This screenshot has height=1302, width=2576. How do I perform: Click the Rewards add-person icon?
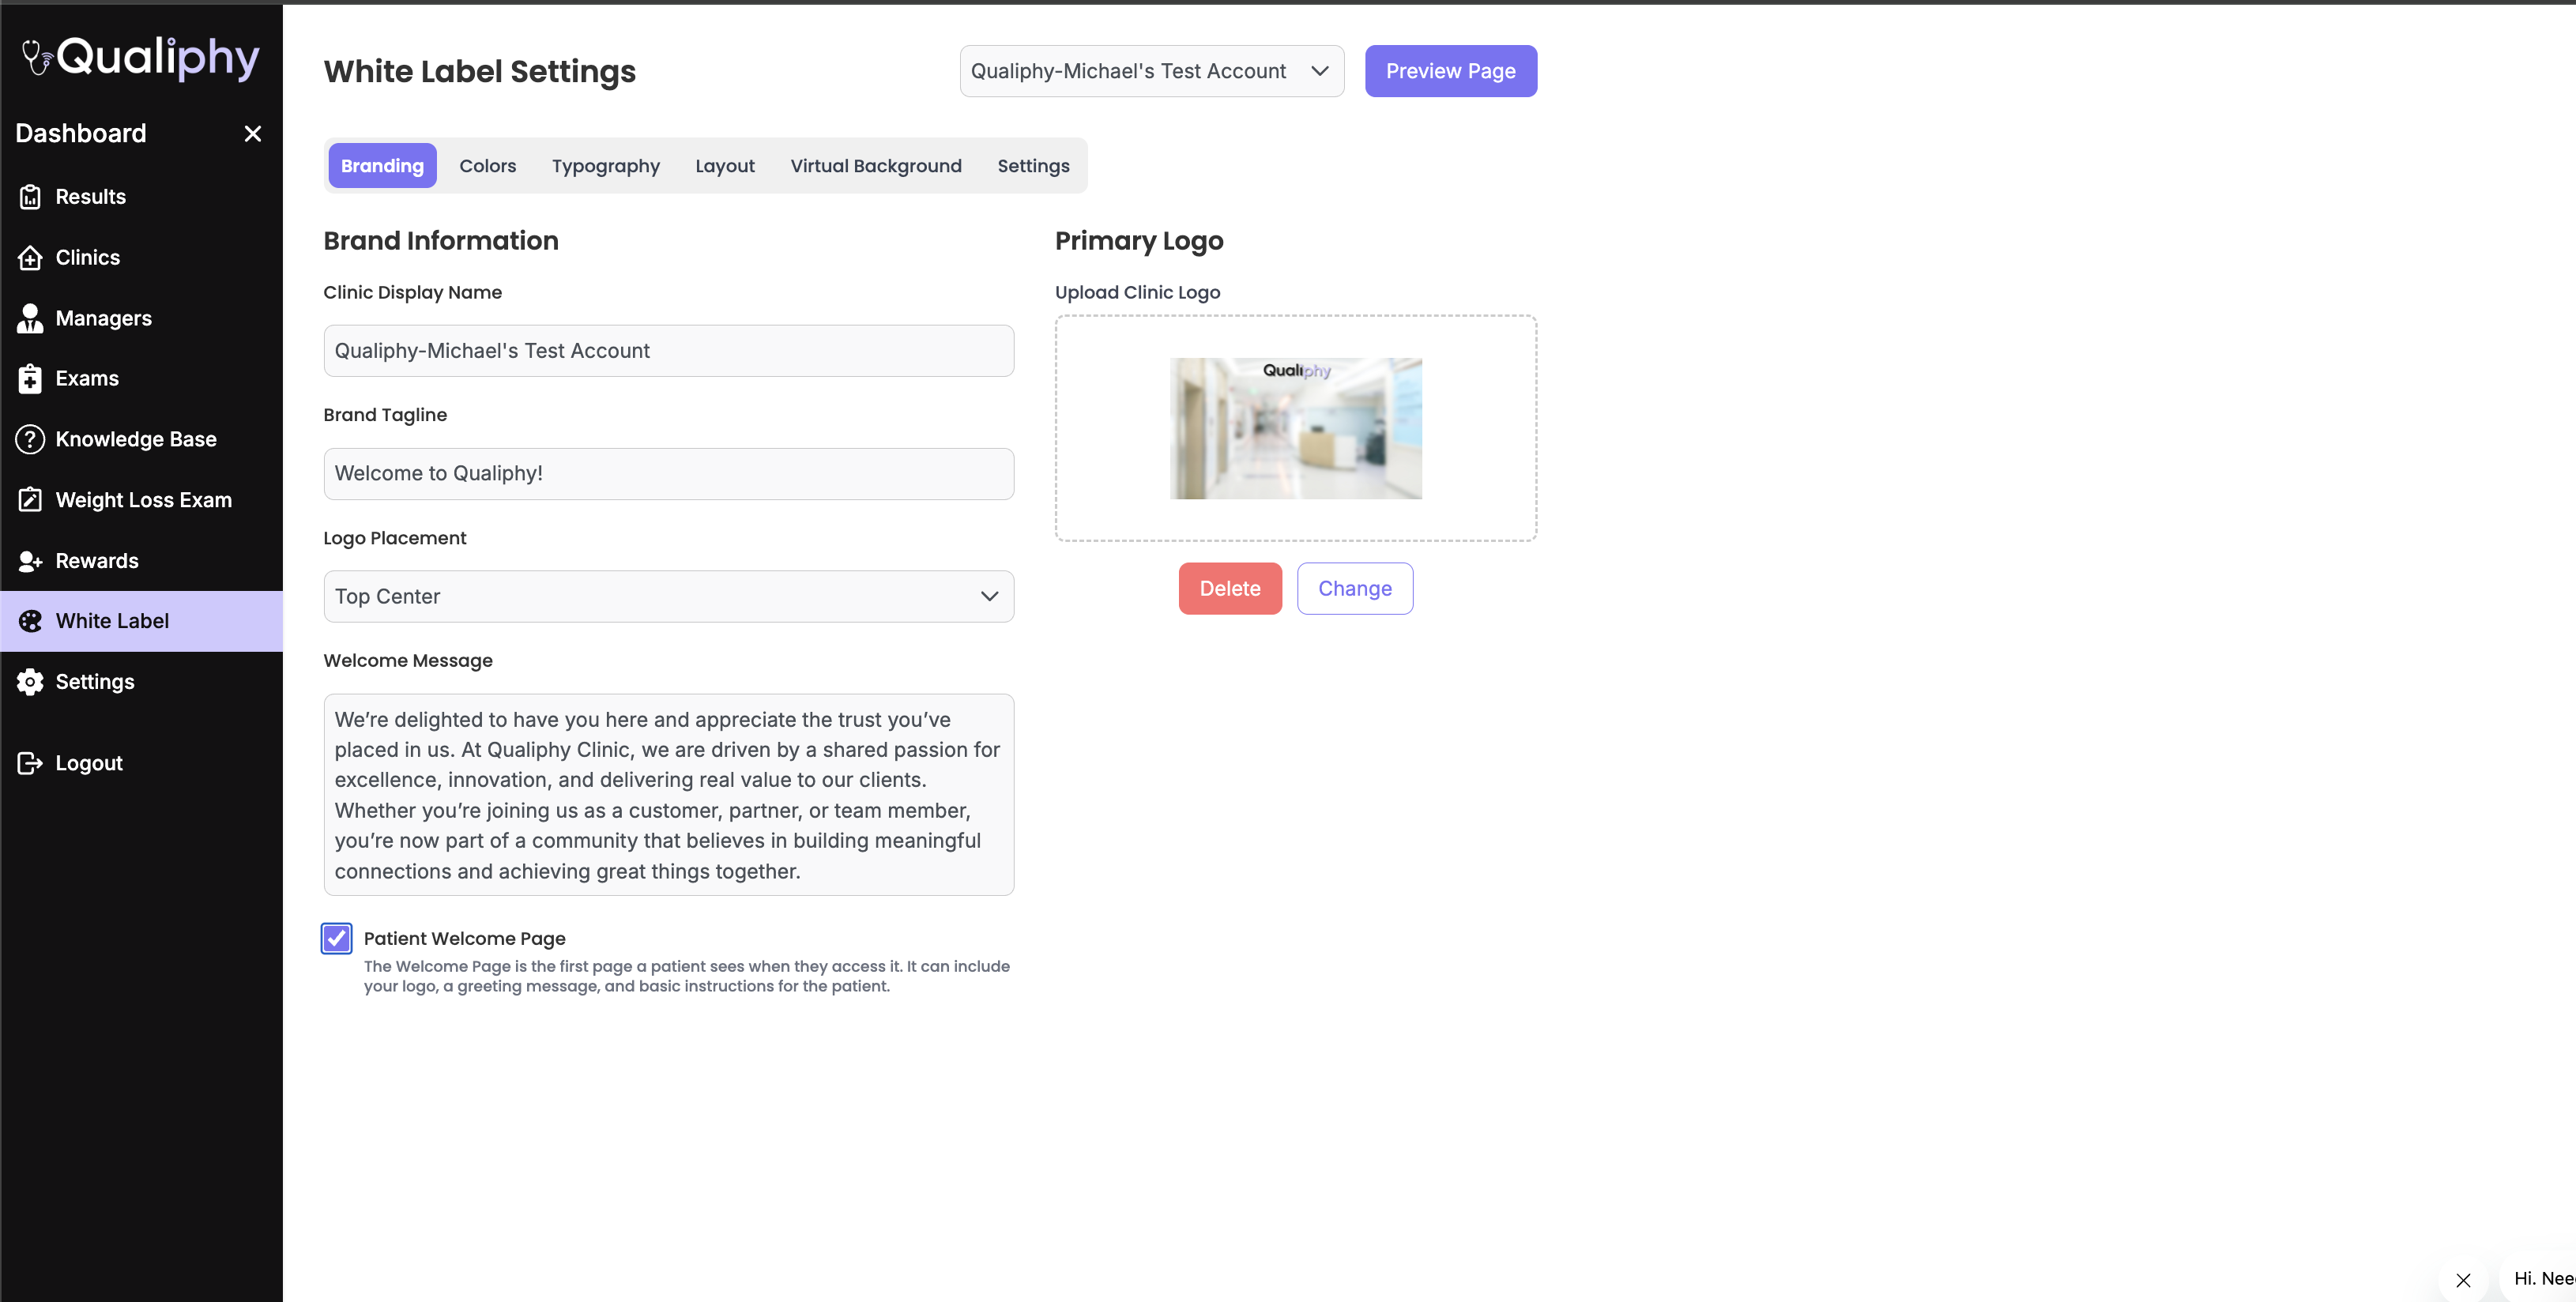point(30,561)
